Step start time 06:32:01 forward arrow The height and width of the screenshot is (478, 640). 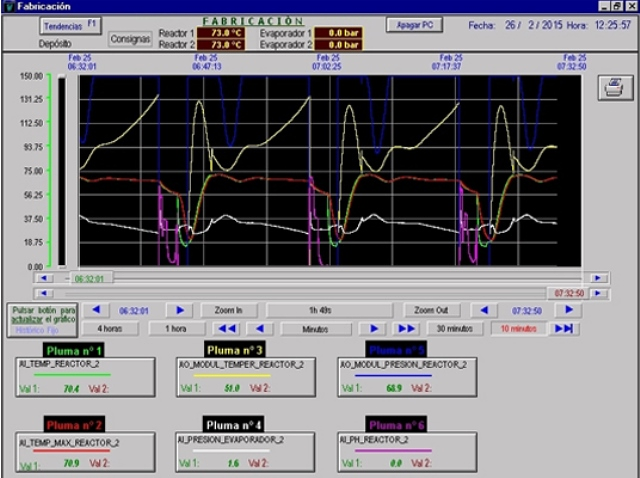point(180,310)
